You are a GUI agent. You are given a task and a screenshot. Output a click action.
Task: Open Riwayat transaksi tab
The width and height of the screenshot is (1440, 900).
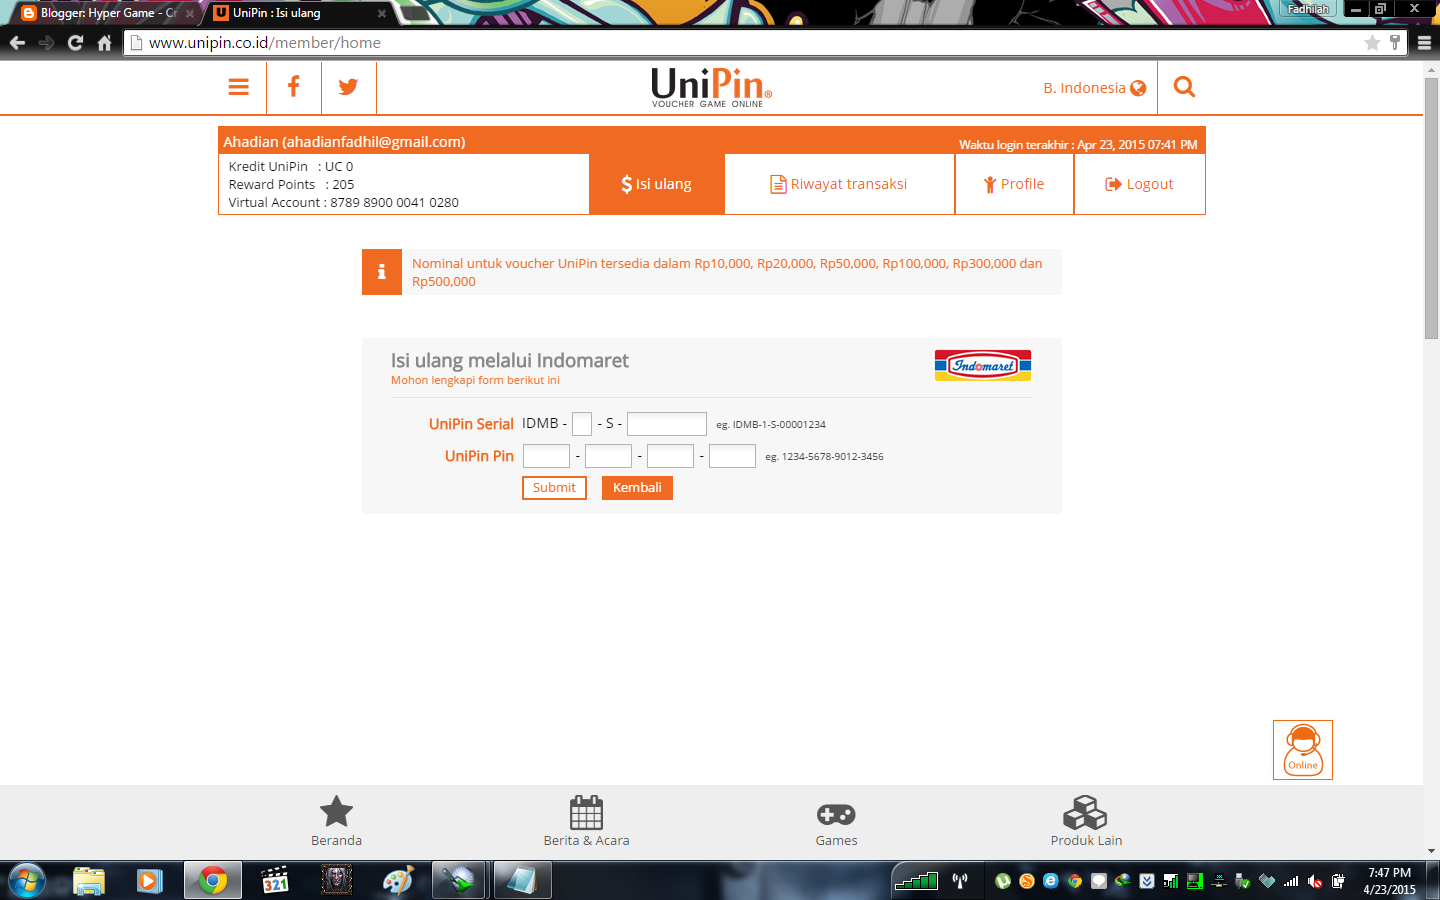coord(839,184)
